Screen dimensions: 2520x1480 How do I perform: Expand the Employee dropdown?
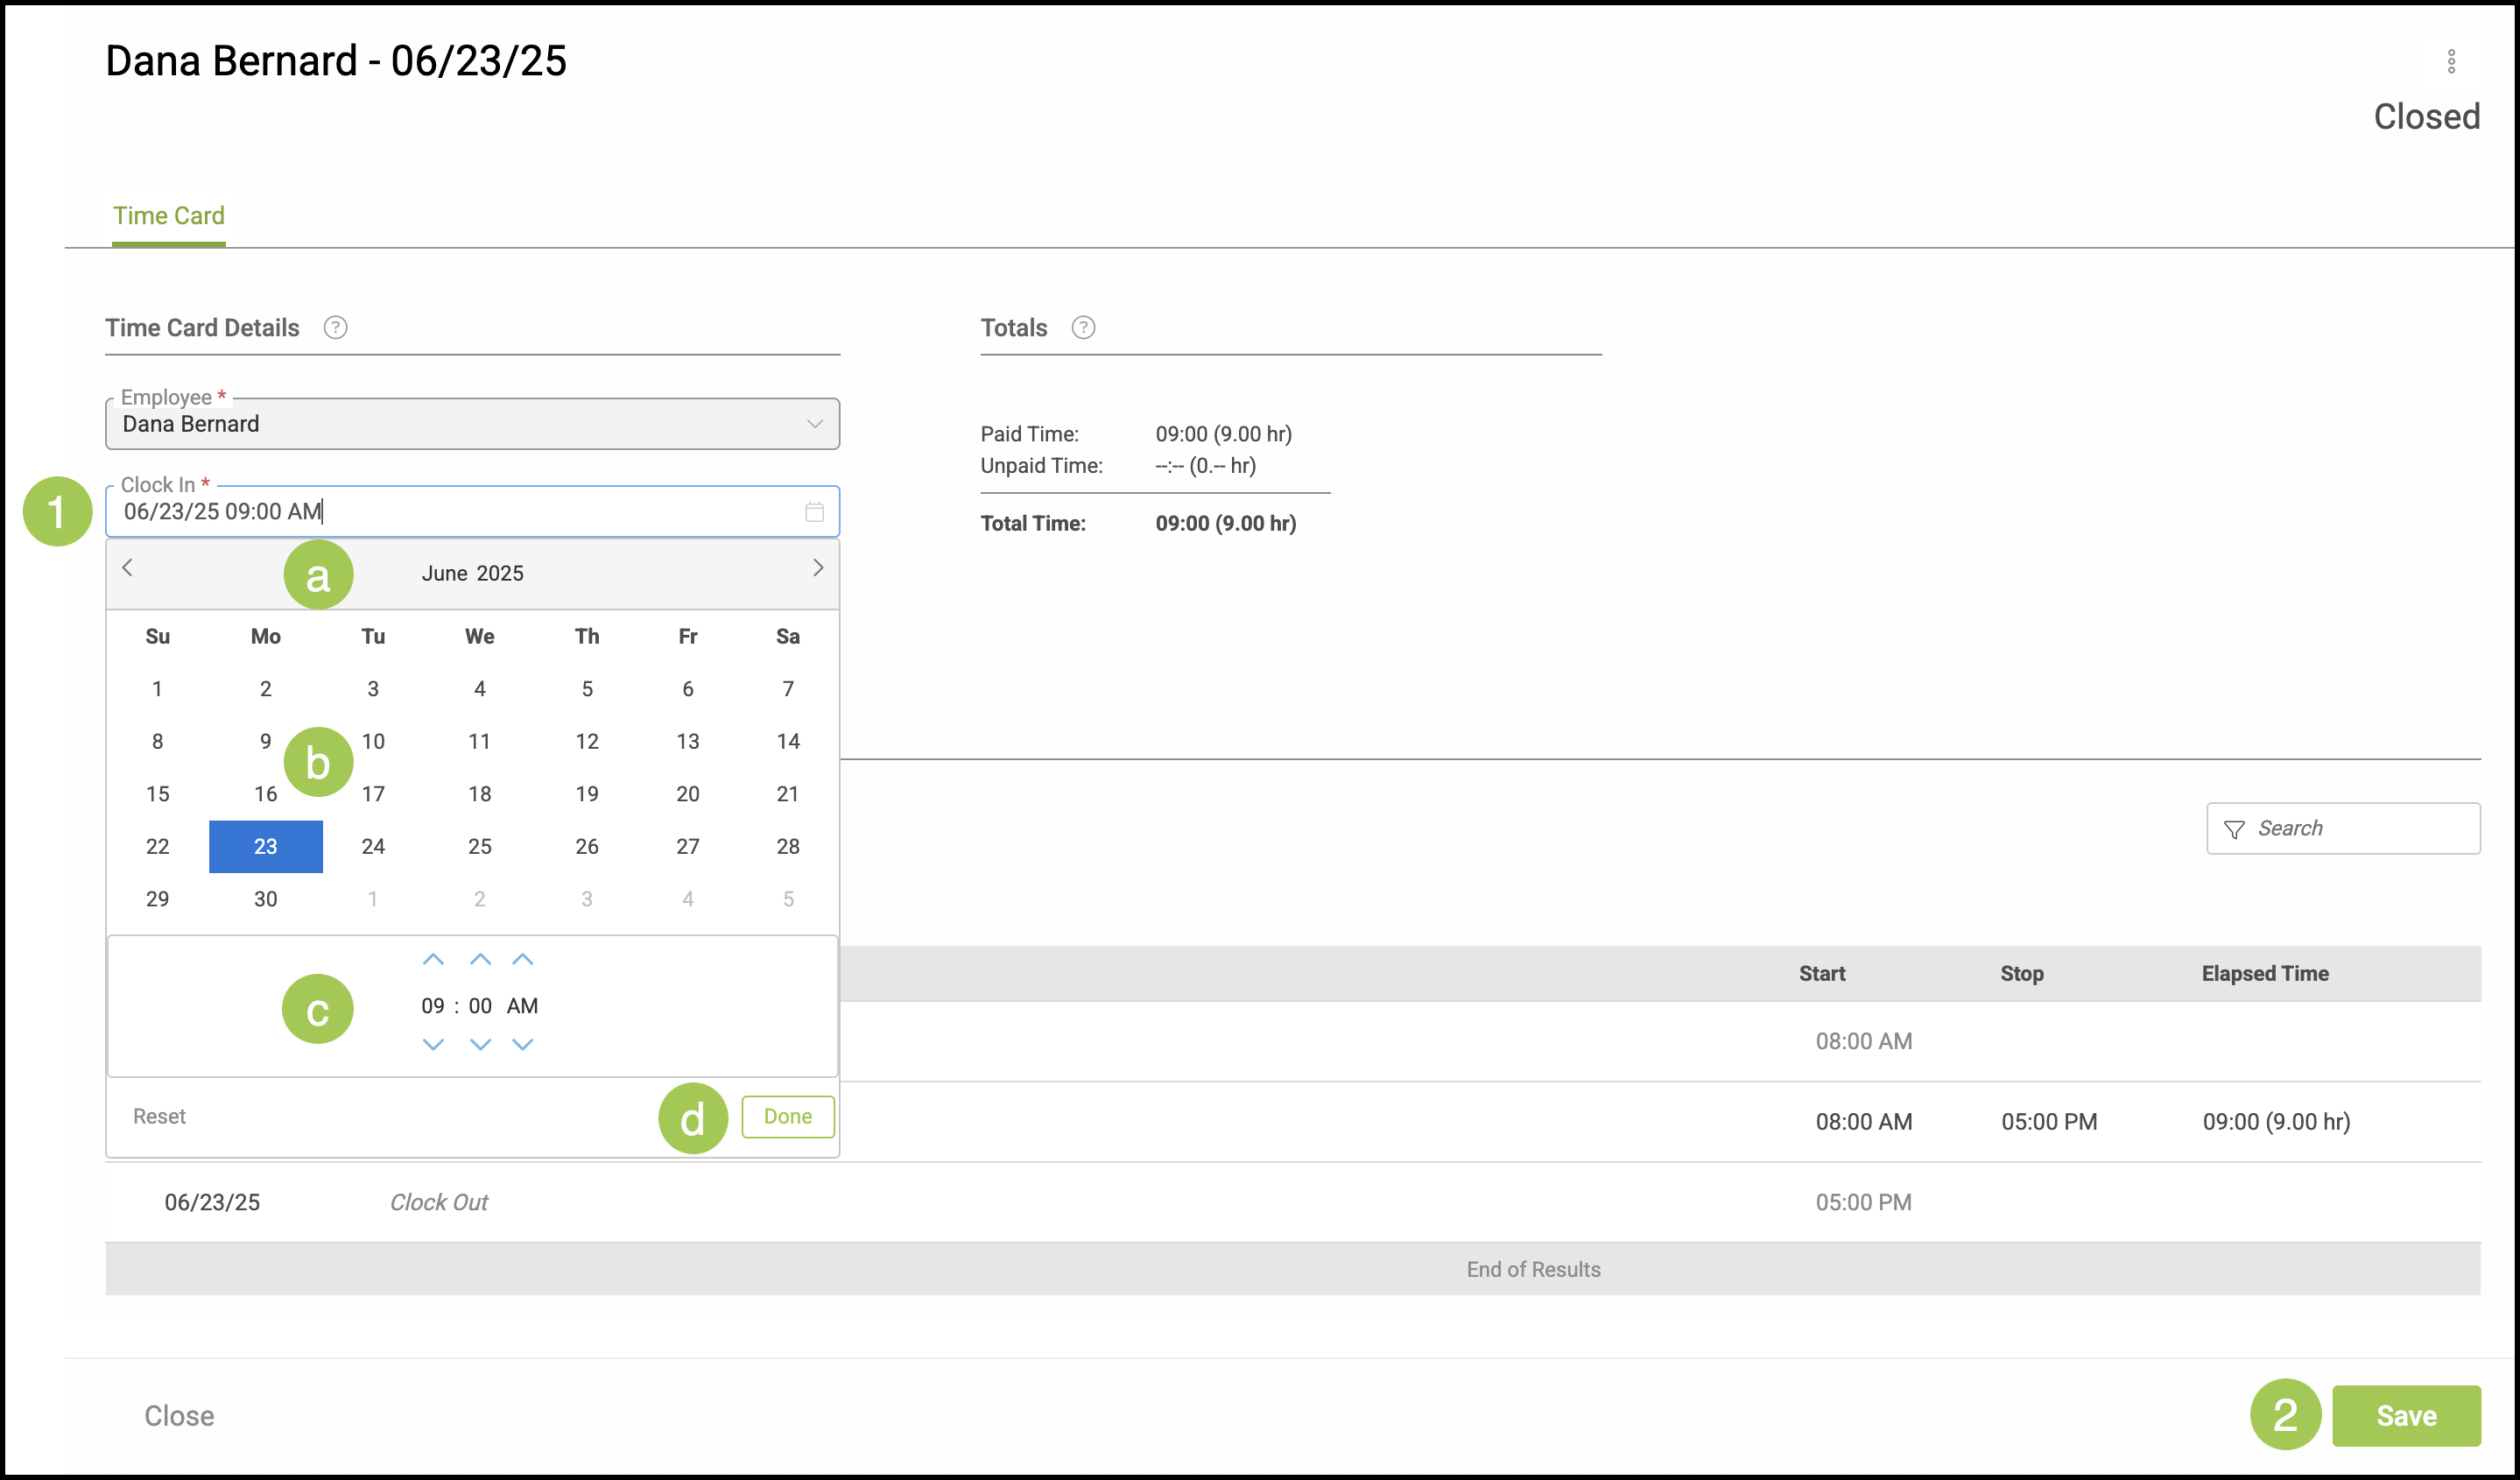(x=814, y=424)
